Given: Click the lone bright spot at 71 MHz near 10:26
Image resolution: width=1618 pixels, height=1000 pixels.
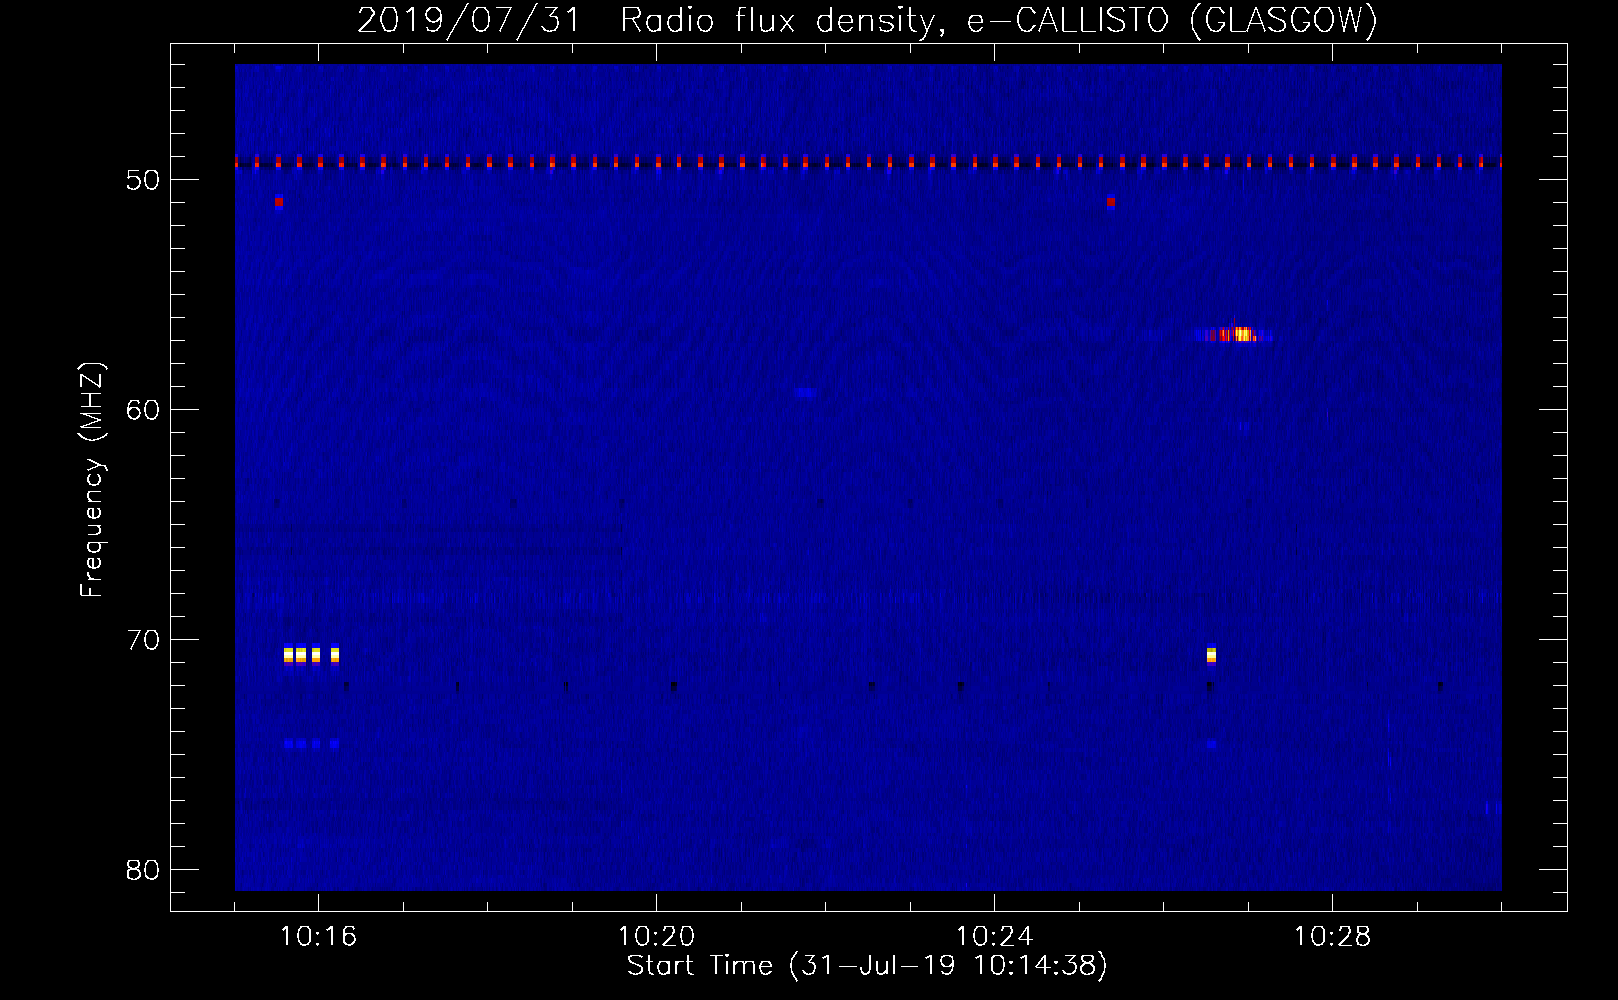Looking at the screenshot, I should point(1211,655).
